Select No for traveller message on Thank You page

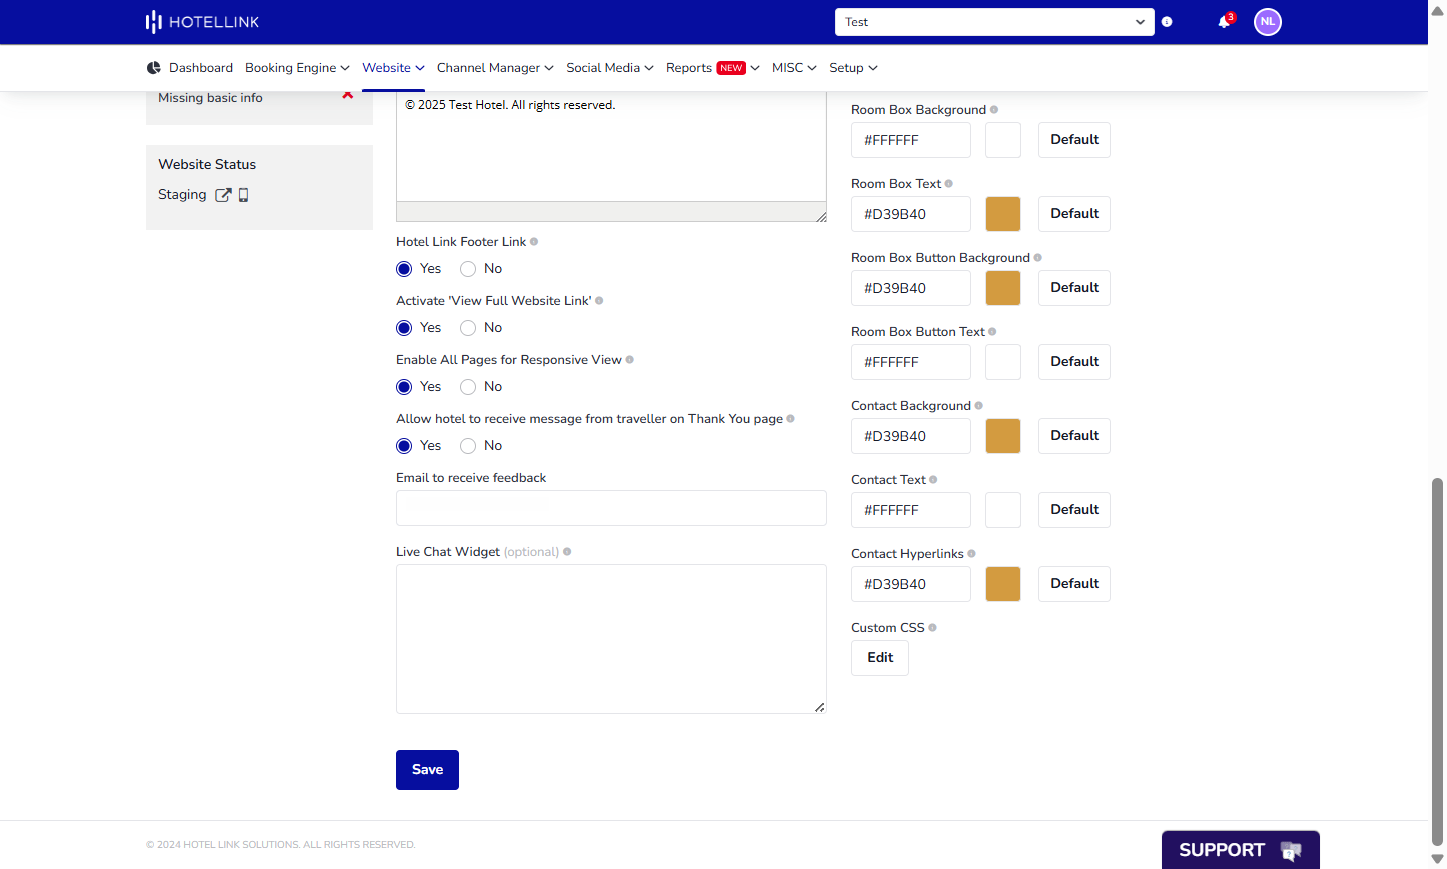pos(468,446)
